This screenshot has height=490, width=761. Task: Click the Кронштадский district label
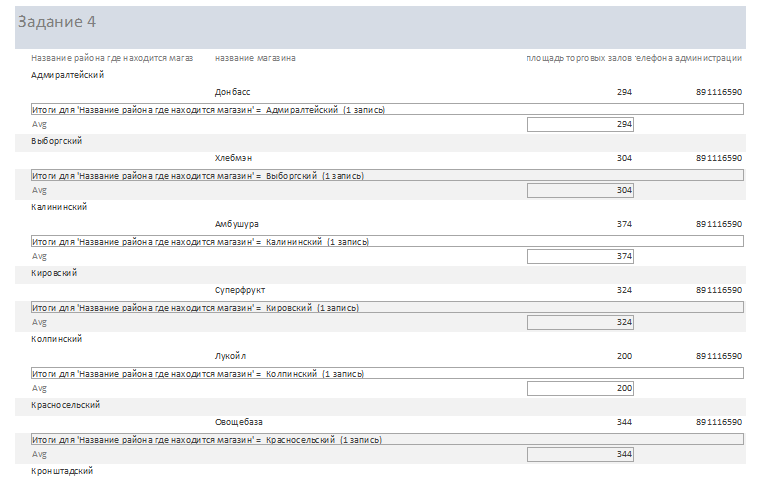[x=62, y=471]
